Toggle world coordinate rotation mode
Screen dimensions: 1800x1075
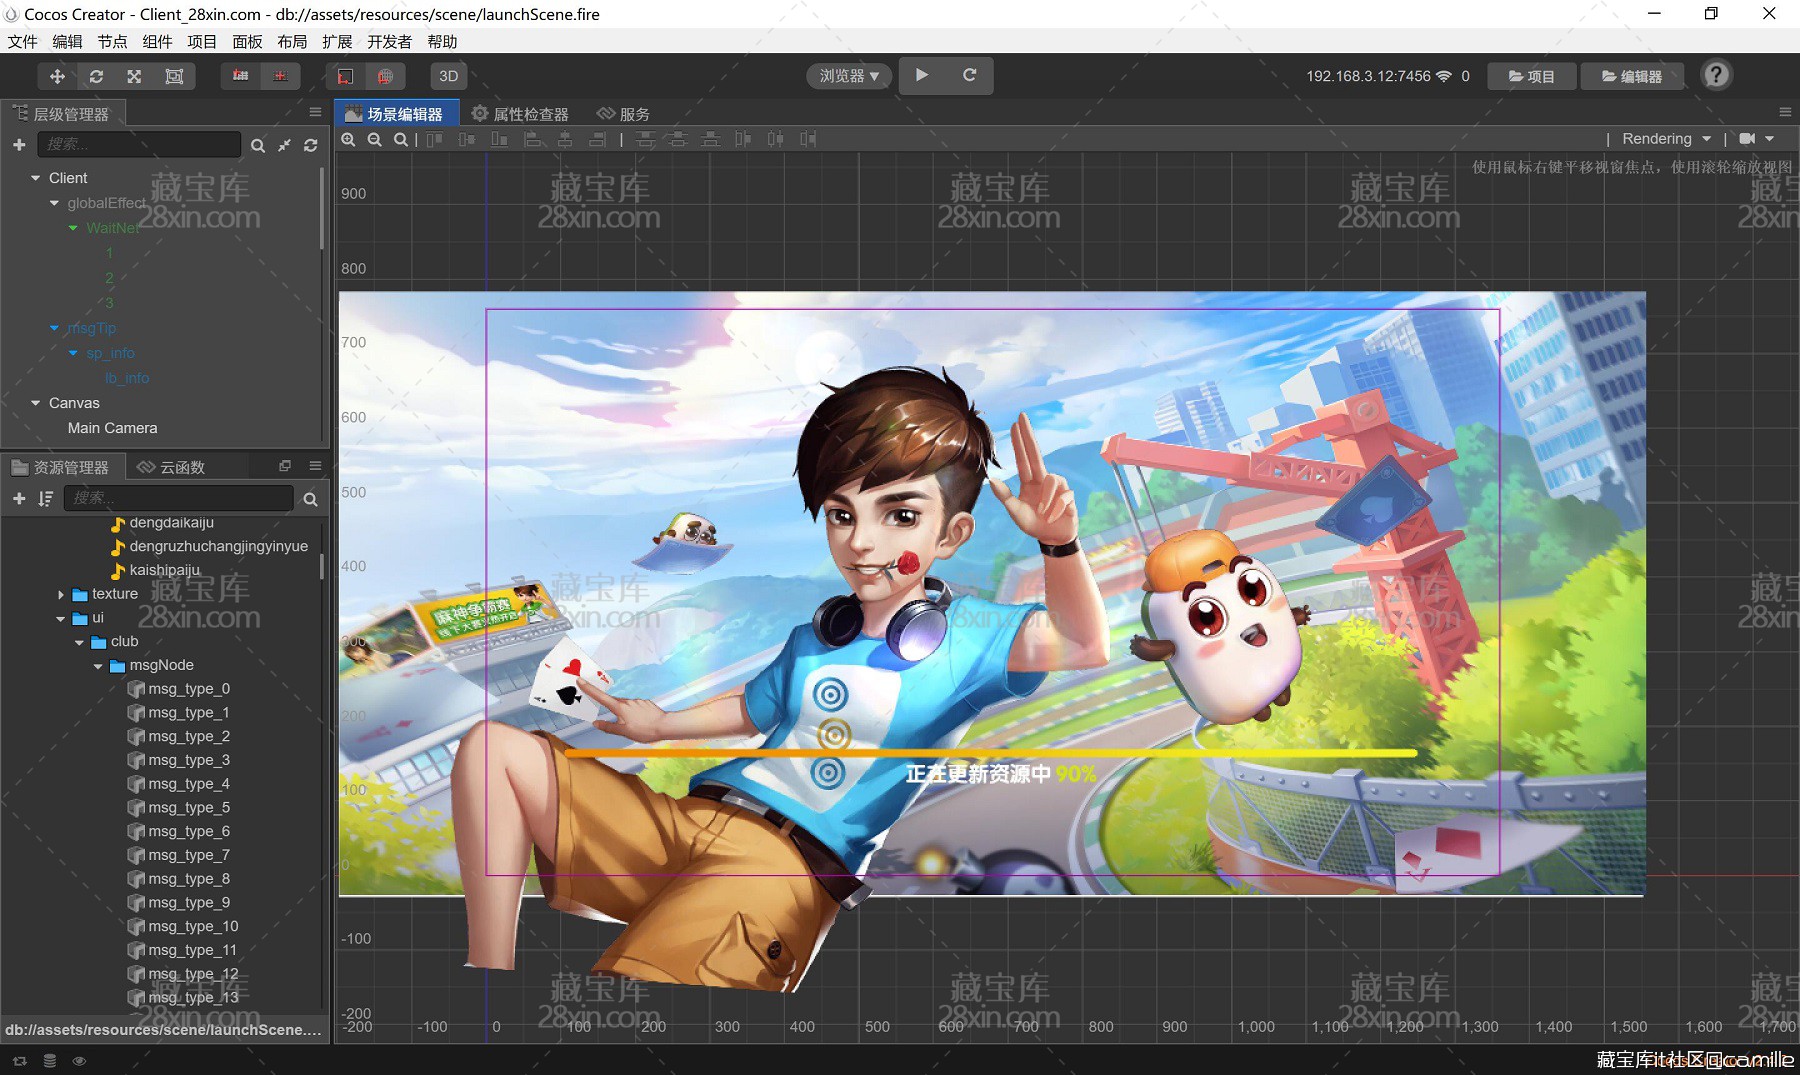[x=385, y=76]
